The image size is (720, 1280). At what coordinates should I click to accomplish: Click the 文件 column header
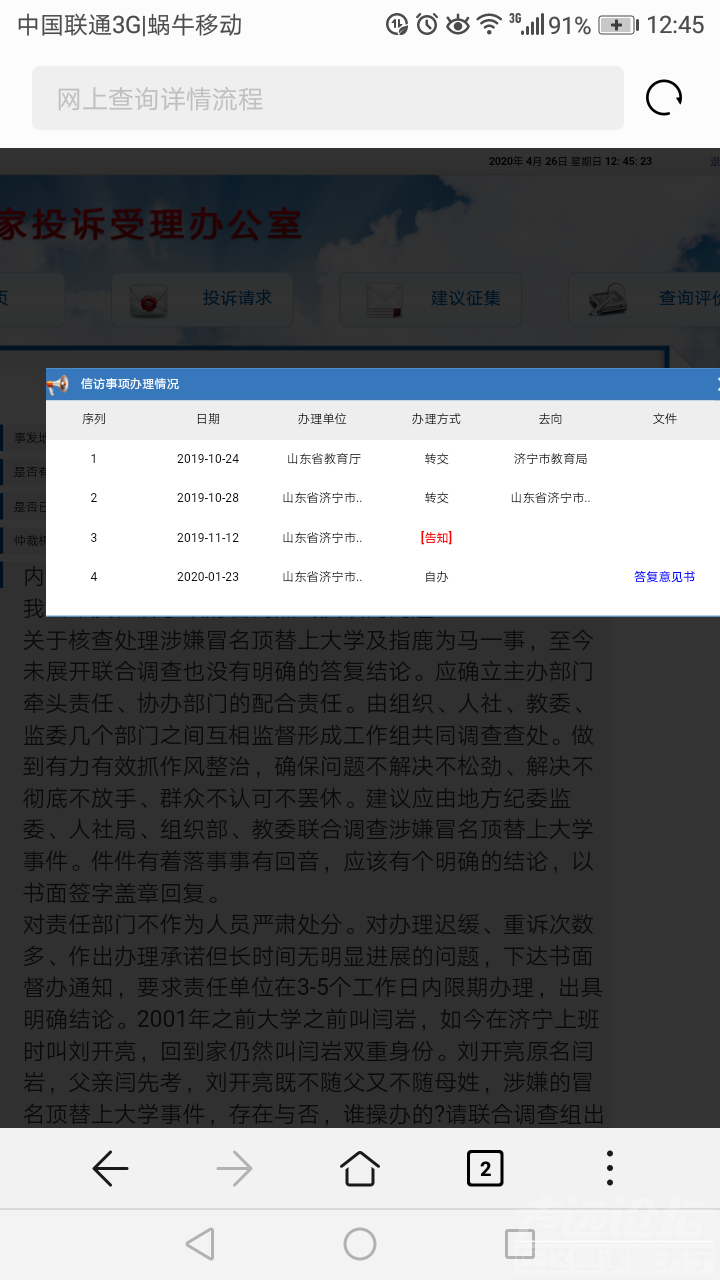(665, 419)
